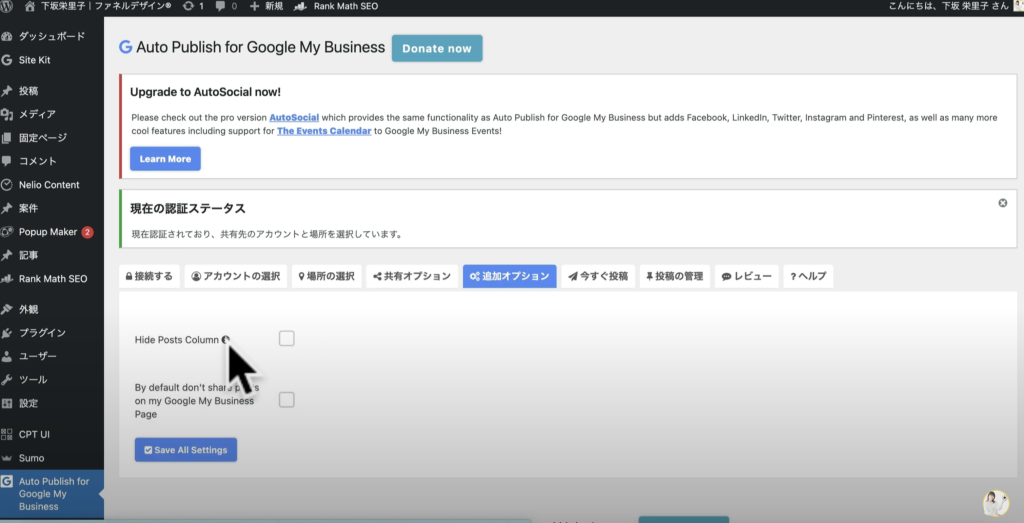Image resolution: width=1024 pixels, height=523 pixels.
Task: Follow the AutoSocial link
Action: coord(293,117)
